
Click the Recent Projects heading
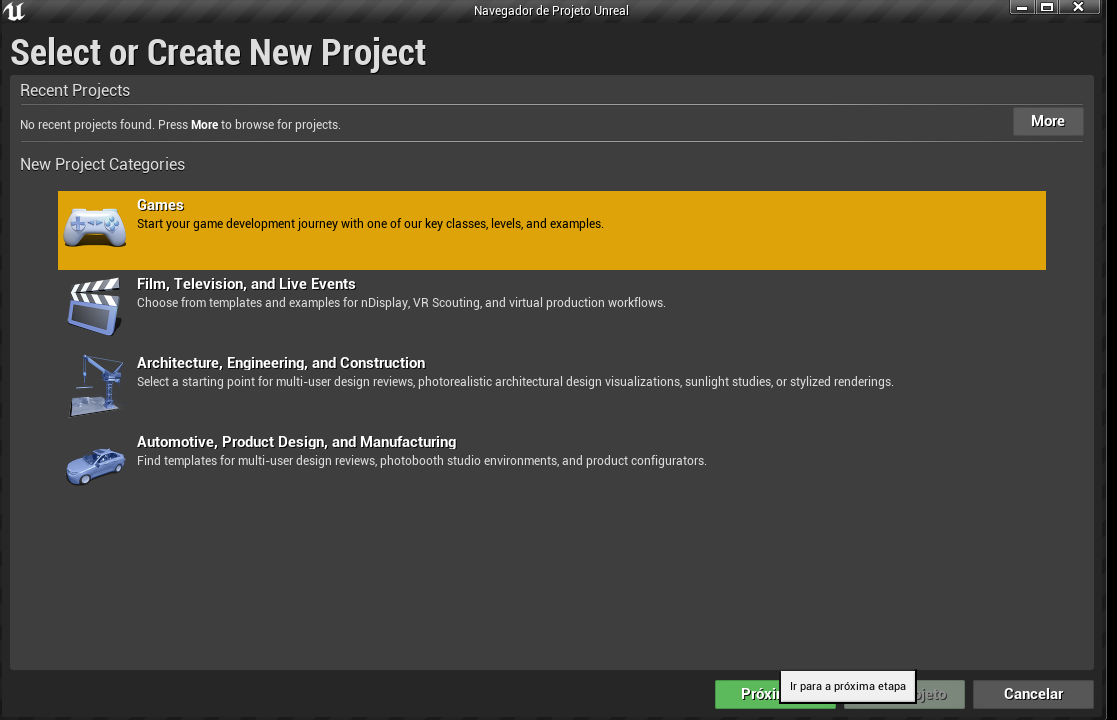coord(75,90)
